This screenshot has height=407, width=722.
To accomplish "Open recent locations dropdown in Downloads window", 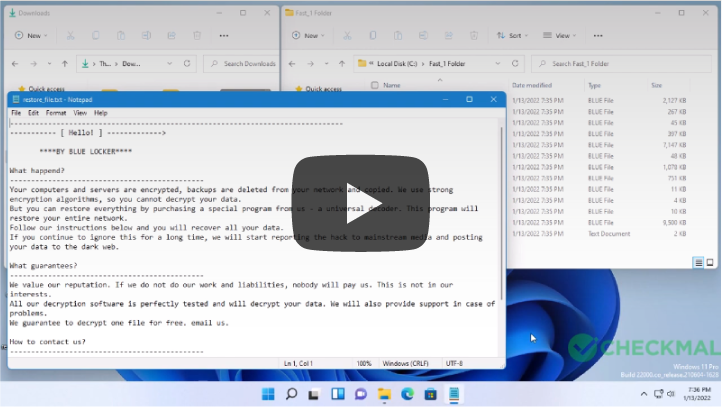I will point(49,64).
